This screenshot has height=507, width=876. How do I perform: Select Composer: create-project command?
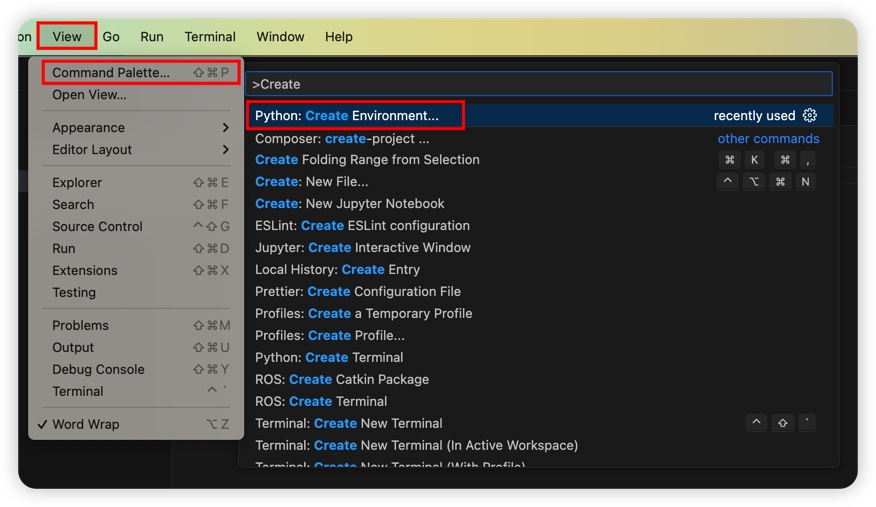click(539, 138)
